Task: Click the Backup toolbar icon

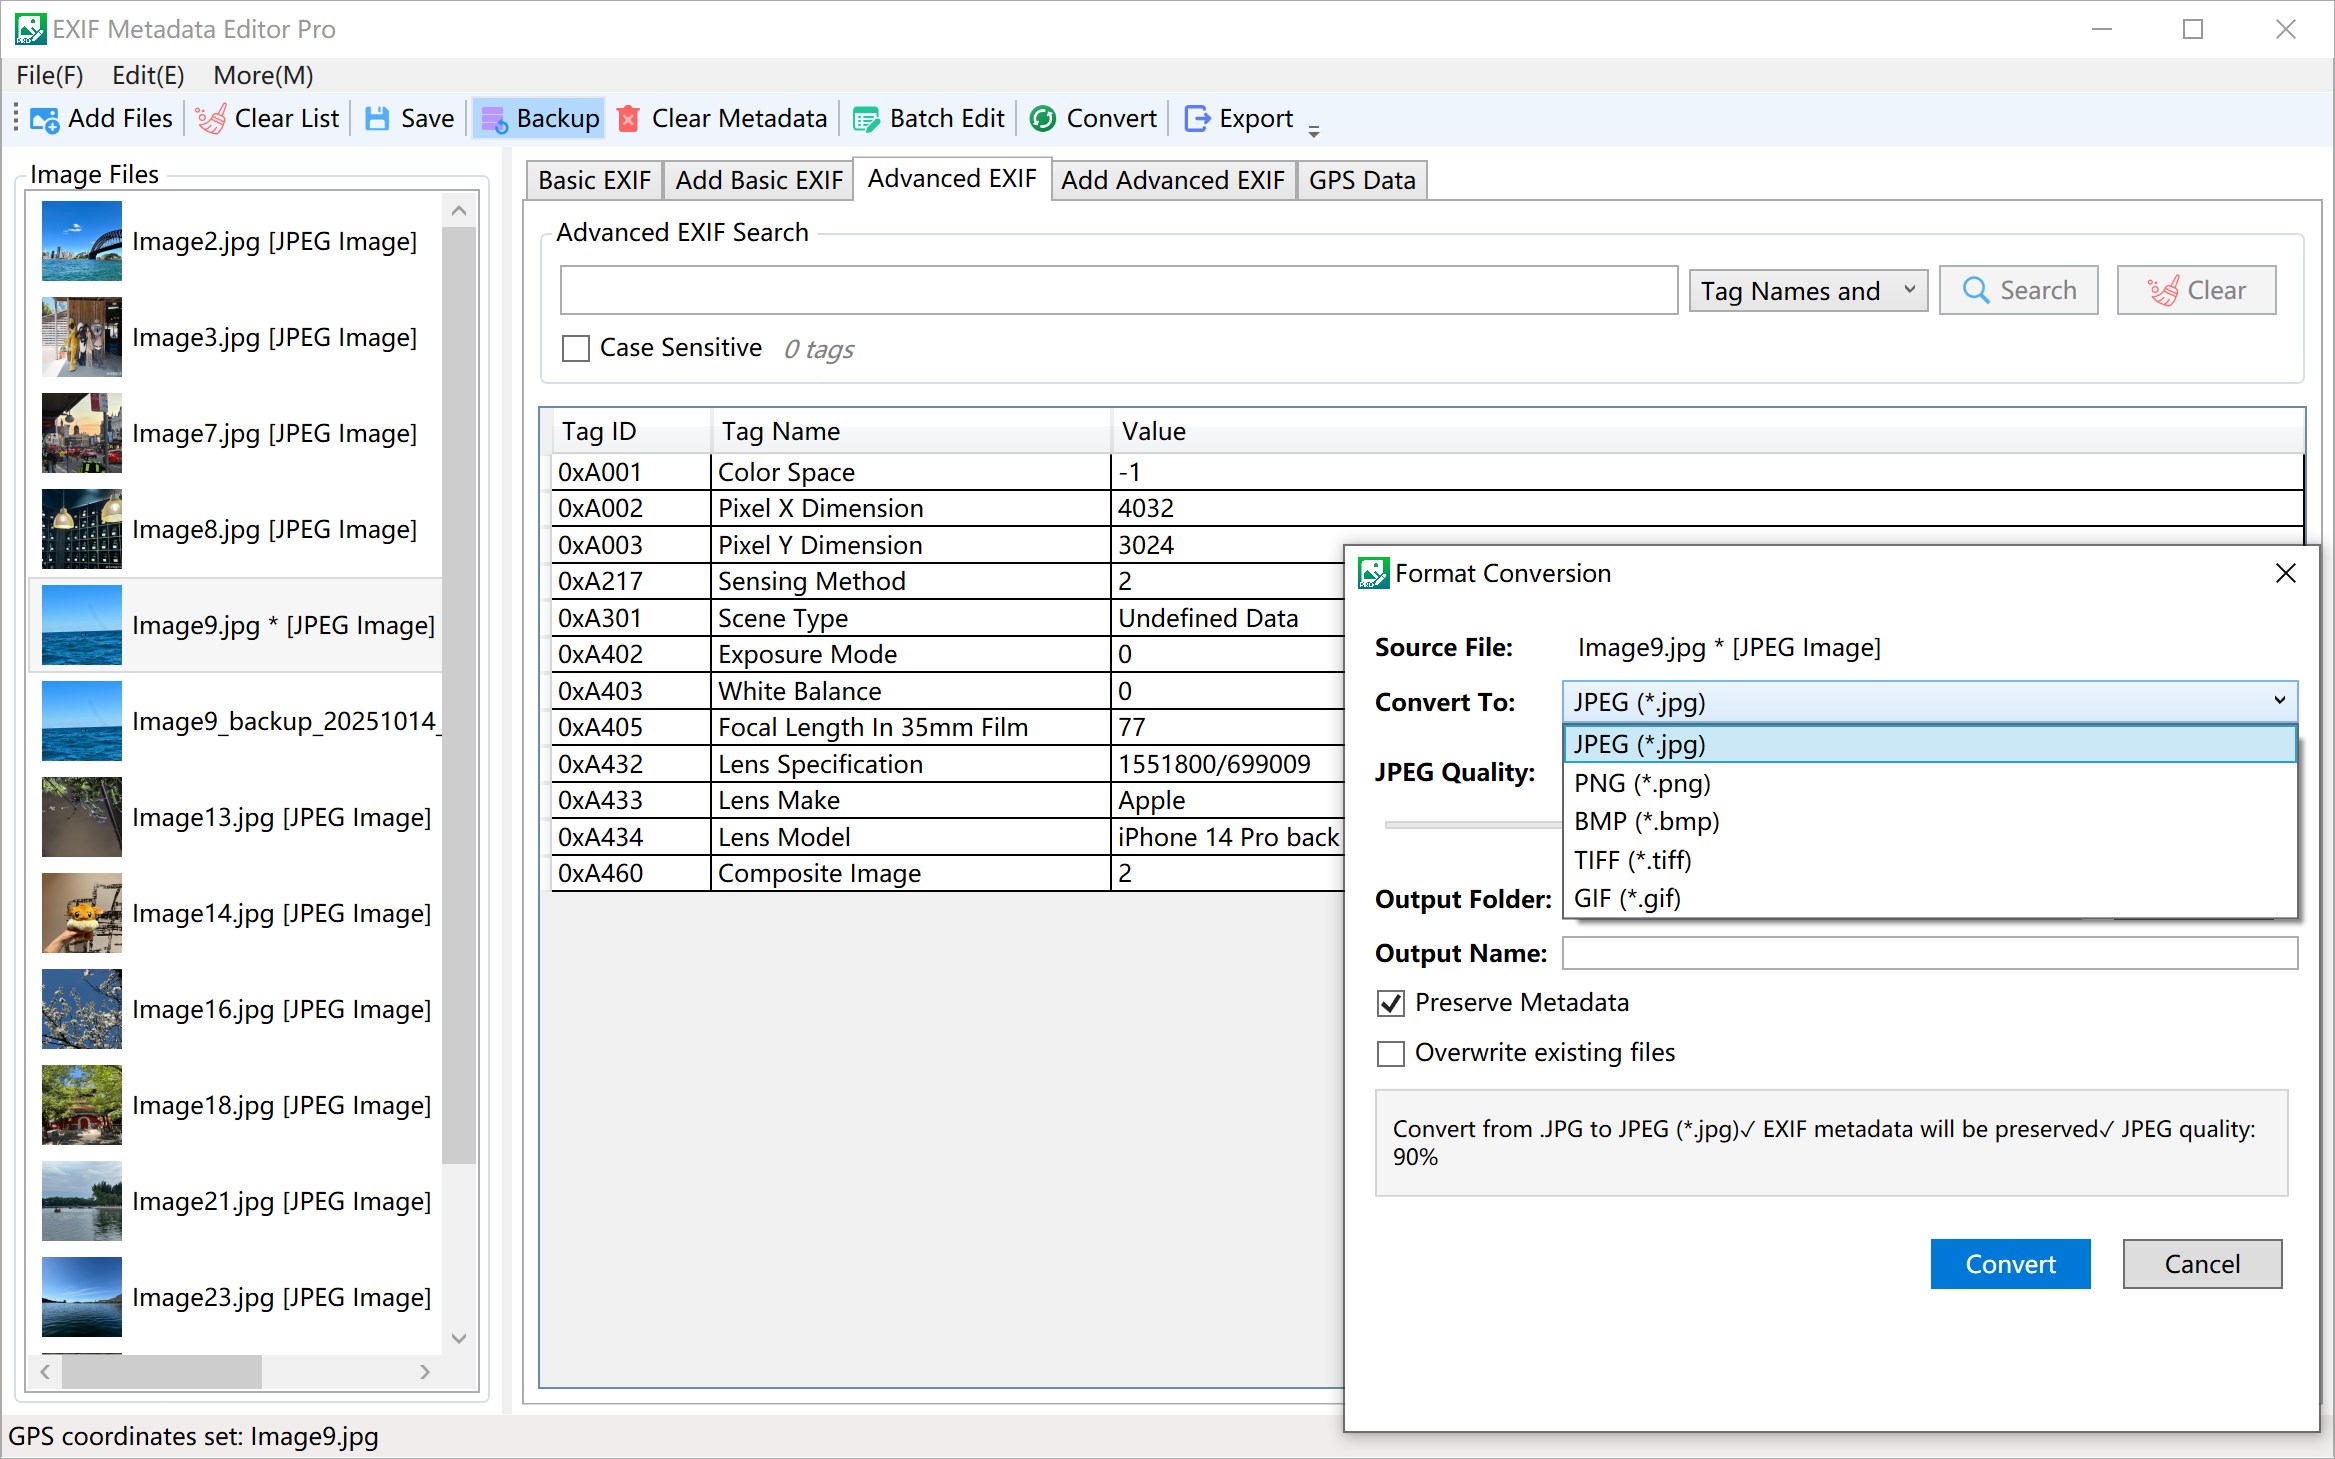Action: pos(494,119)
